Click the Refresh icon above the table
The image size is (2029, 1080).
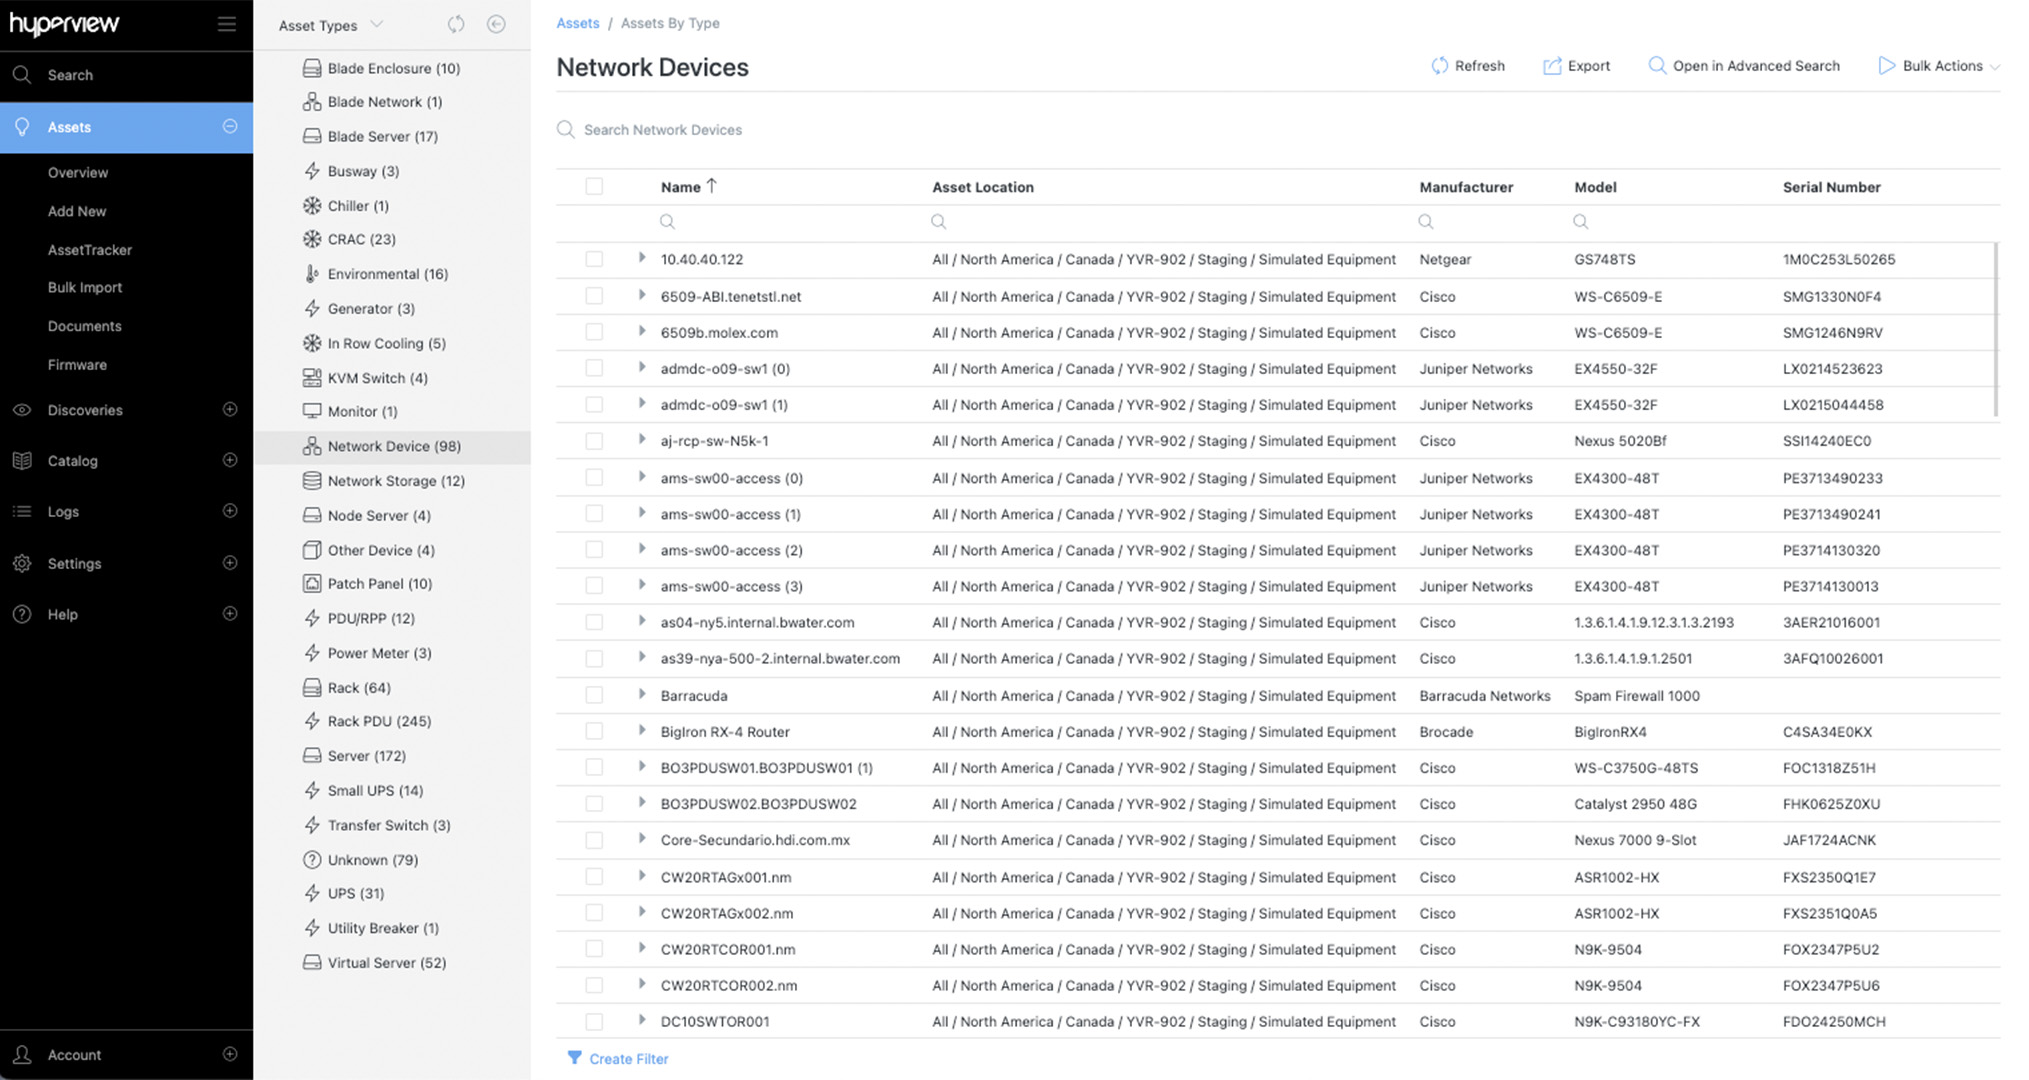(1439, 66)
